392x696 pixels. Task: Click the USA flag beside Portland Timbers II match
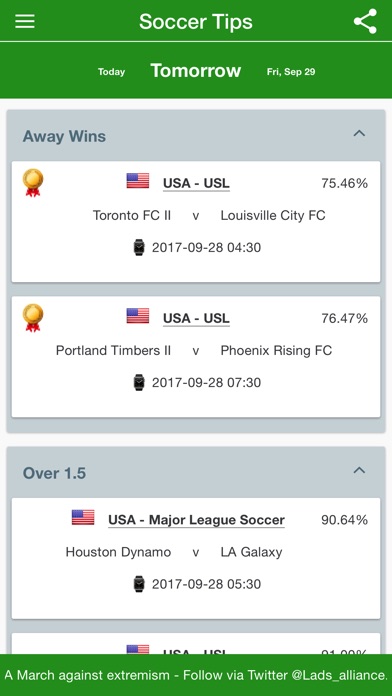click(138, 316)
